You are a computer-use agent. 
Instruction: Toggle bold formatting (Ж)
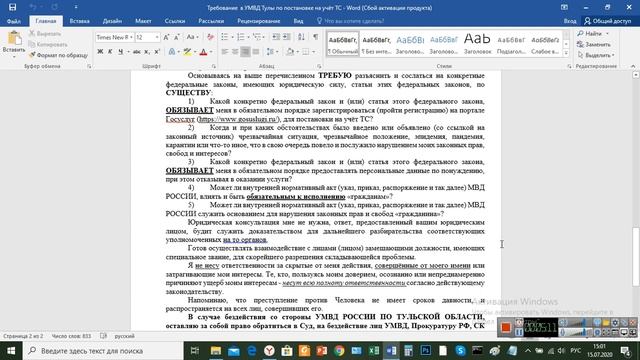point(100,52)
